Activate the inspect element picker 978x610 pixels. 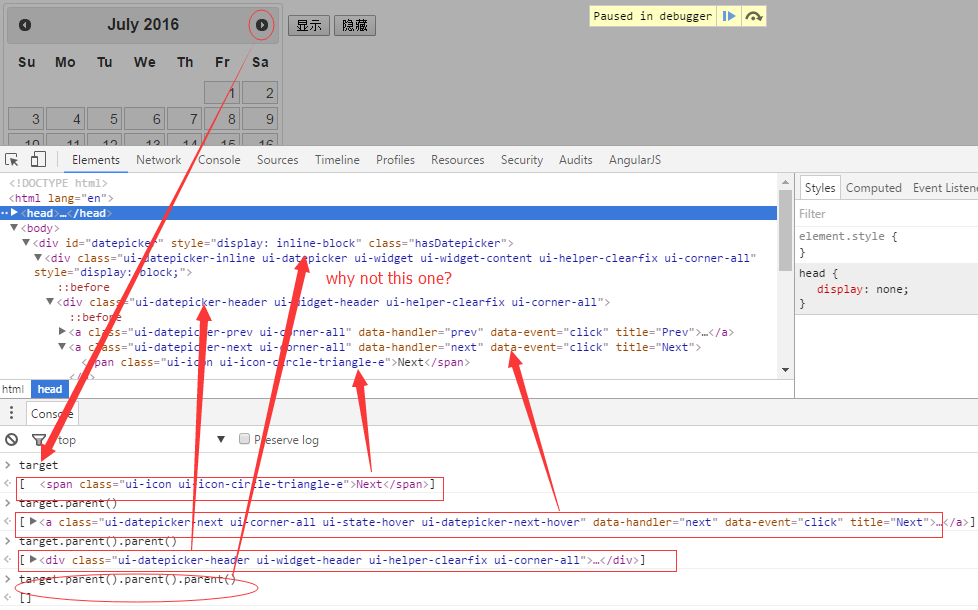click(12, 160)
